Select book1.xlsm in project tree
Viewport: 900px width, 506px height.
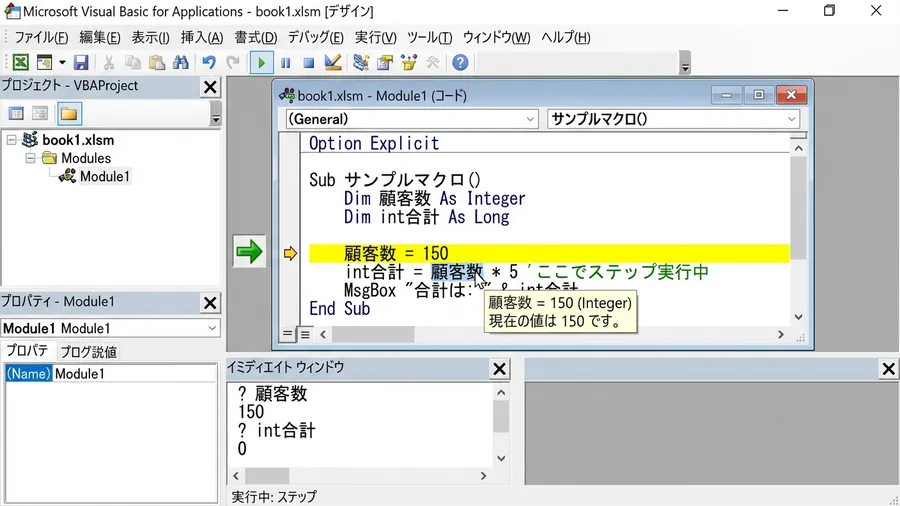pos(78,139)
